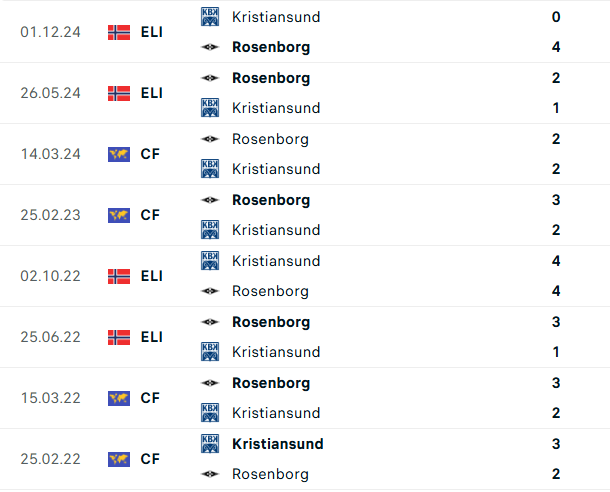This screenshot has height=492, width=610.
Task: Click Norway flag on 25.06.22 row
Action: pos(119,338)
